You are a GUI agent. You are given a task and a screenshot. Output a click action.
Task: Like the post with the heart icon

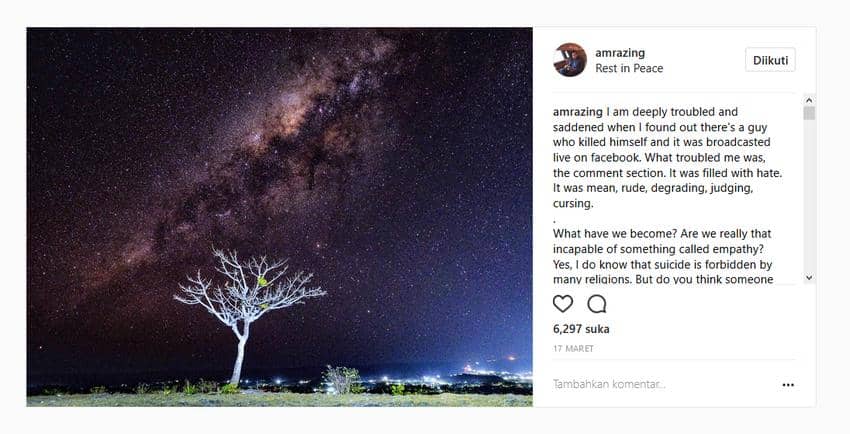click(563, 304)
